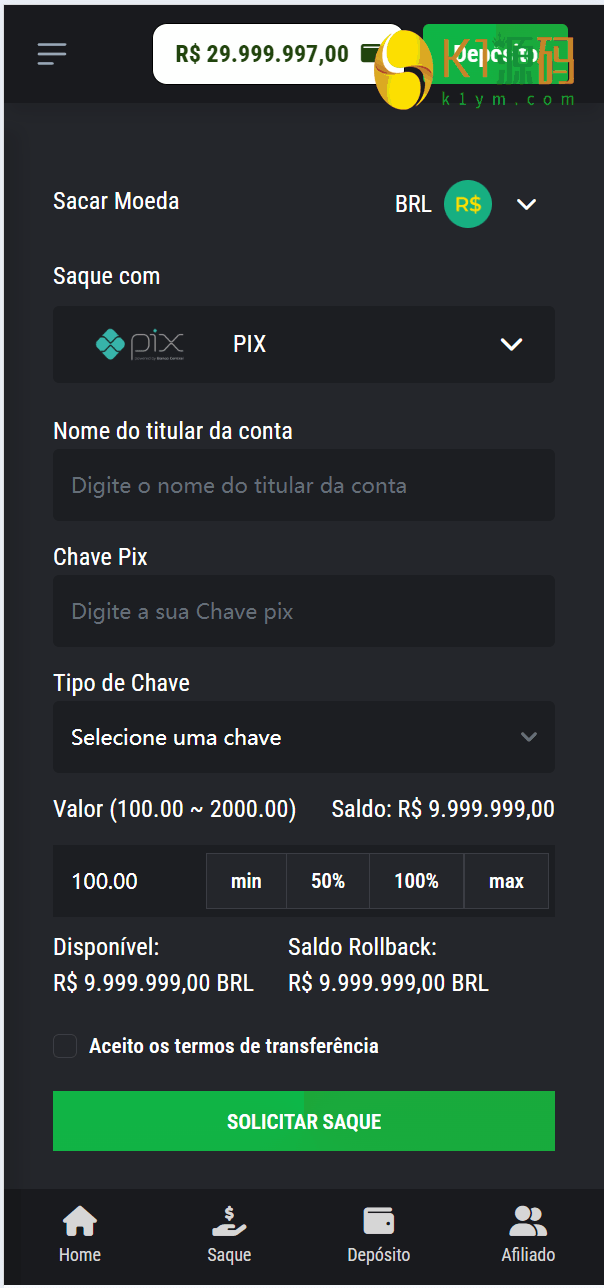
Task: Check Aceito os termos de transferência box
Action: 65,1046
